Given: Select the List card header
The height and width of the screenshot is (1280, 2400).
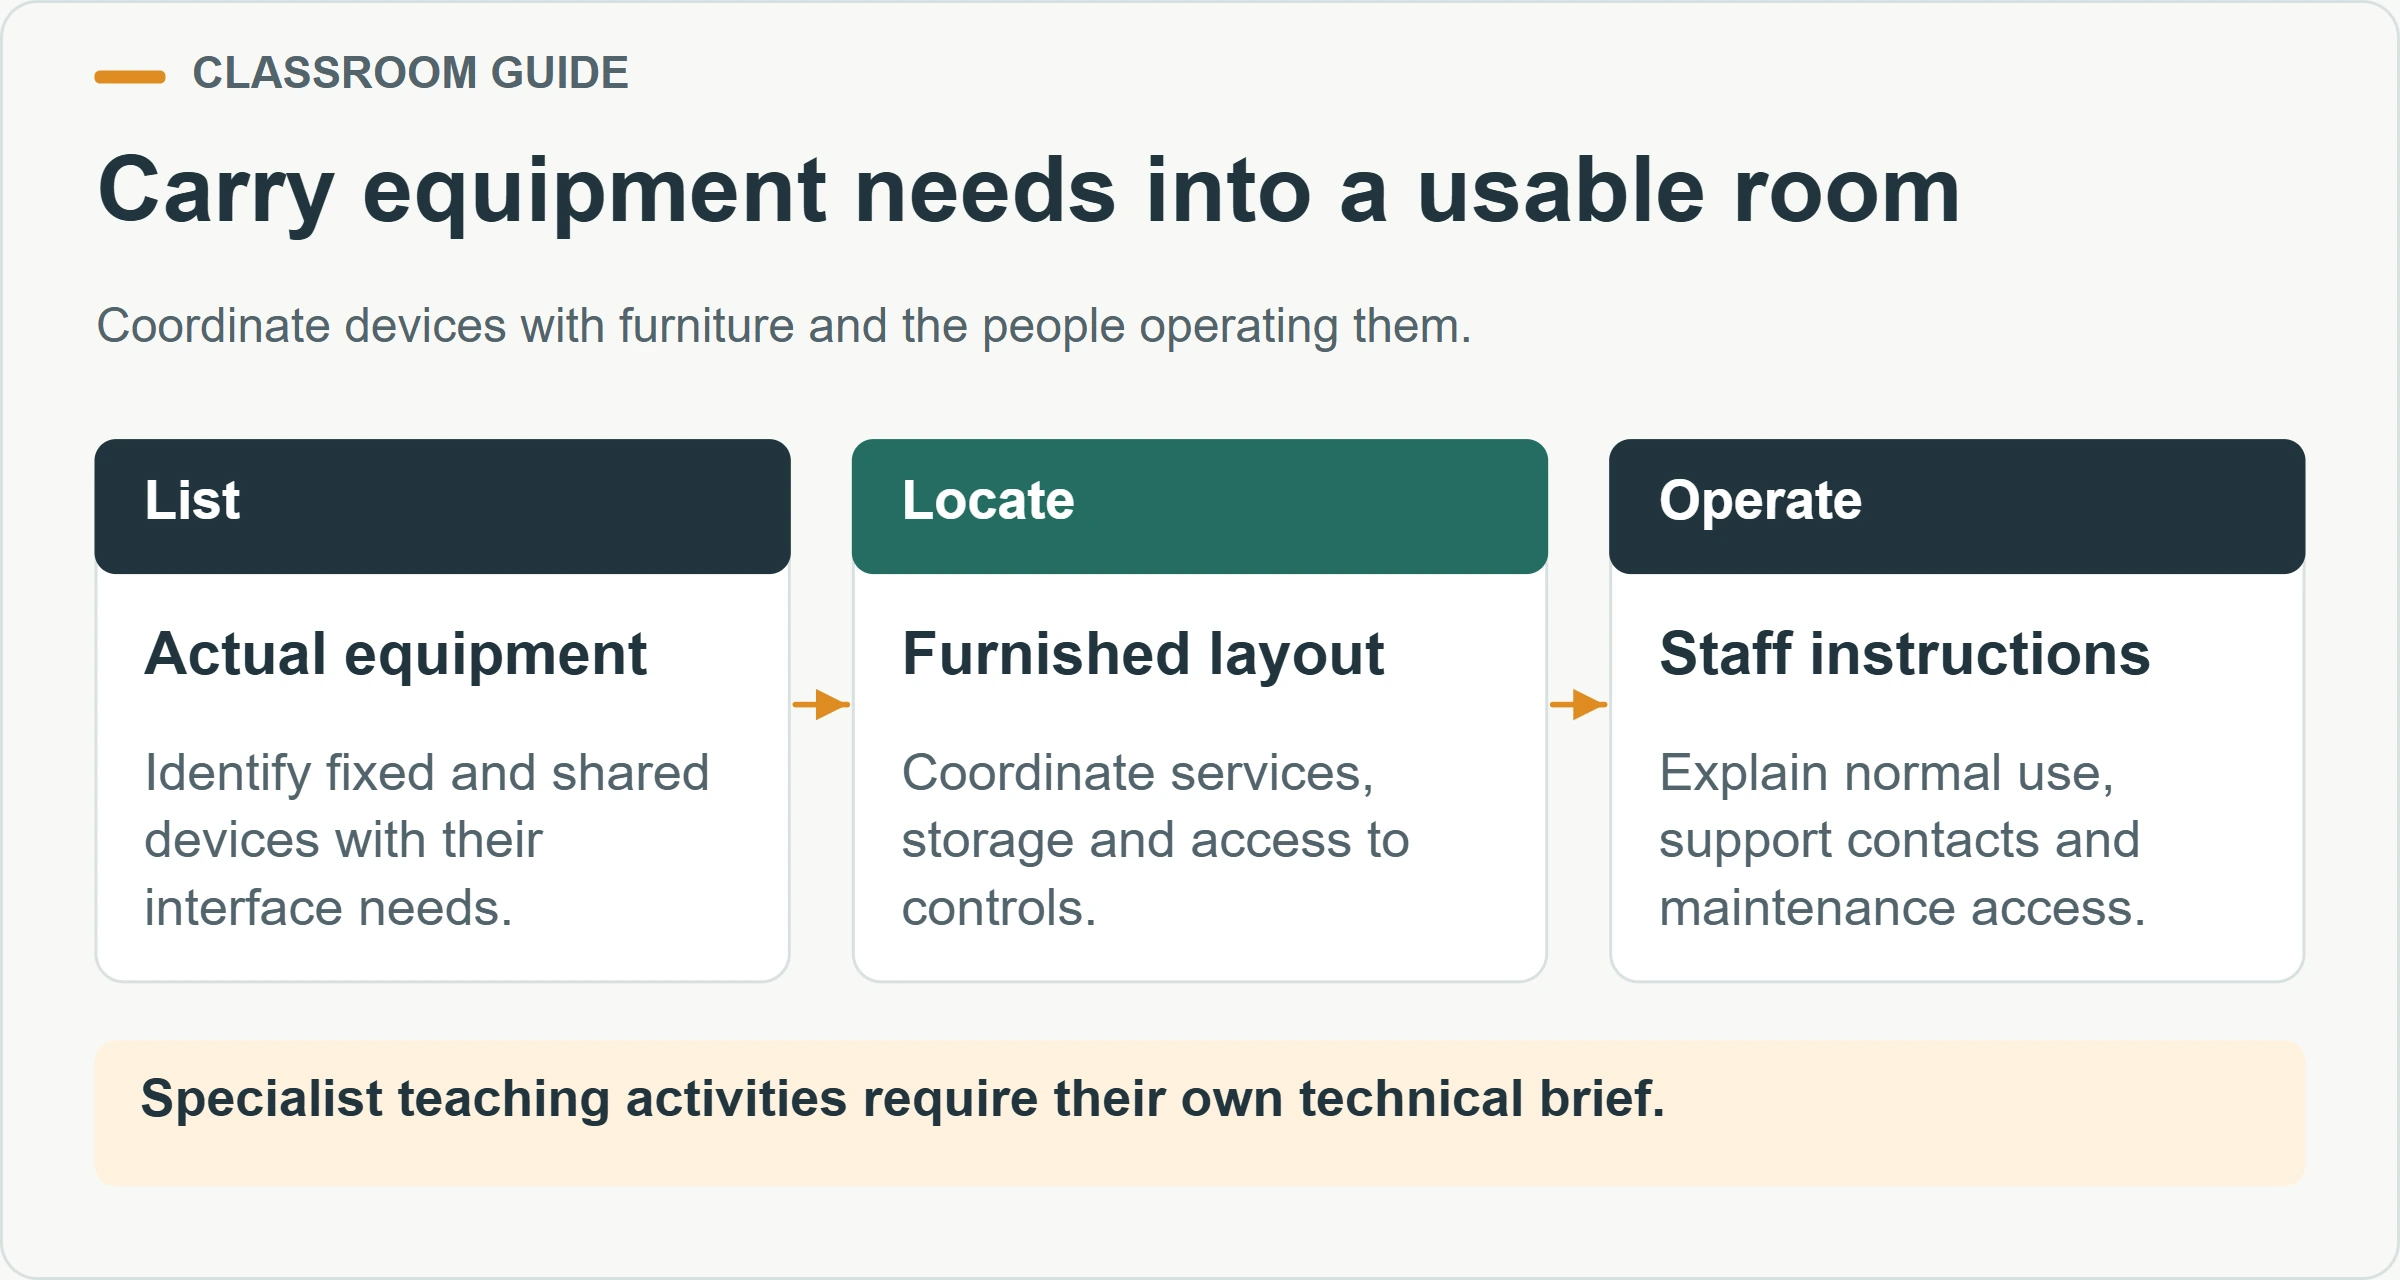Looking at the screenshot, I should (x=443, y=506).
